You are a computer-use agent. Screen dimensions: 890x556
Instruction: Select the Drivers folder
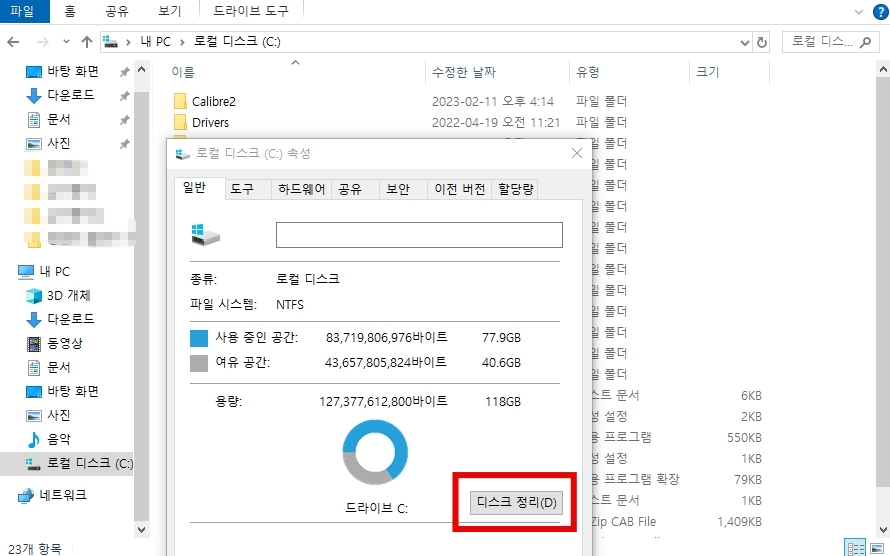pyautogui.click(x=210, y=123)
